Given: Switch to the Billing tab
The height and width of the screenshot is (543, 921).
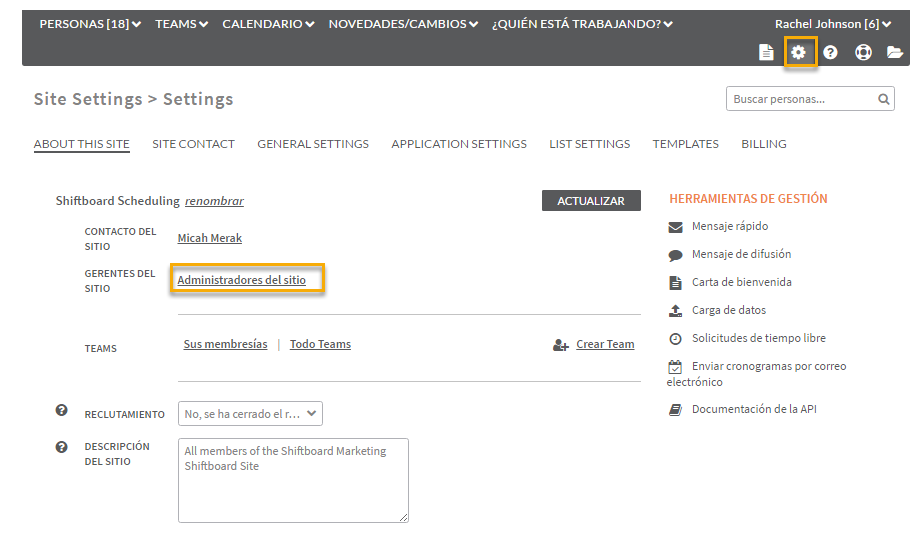Looking at the screenshot, I should pyautogui.click(x=764, y=144).
